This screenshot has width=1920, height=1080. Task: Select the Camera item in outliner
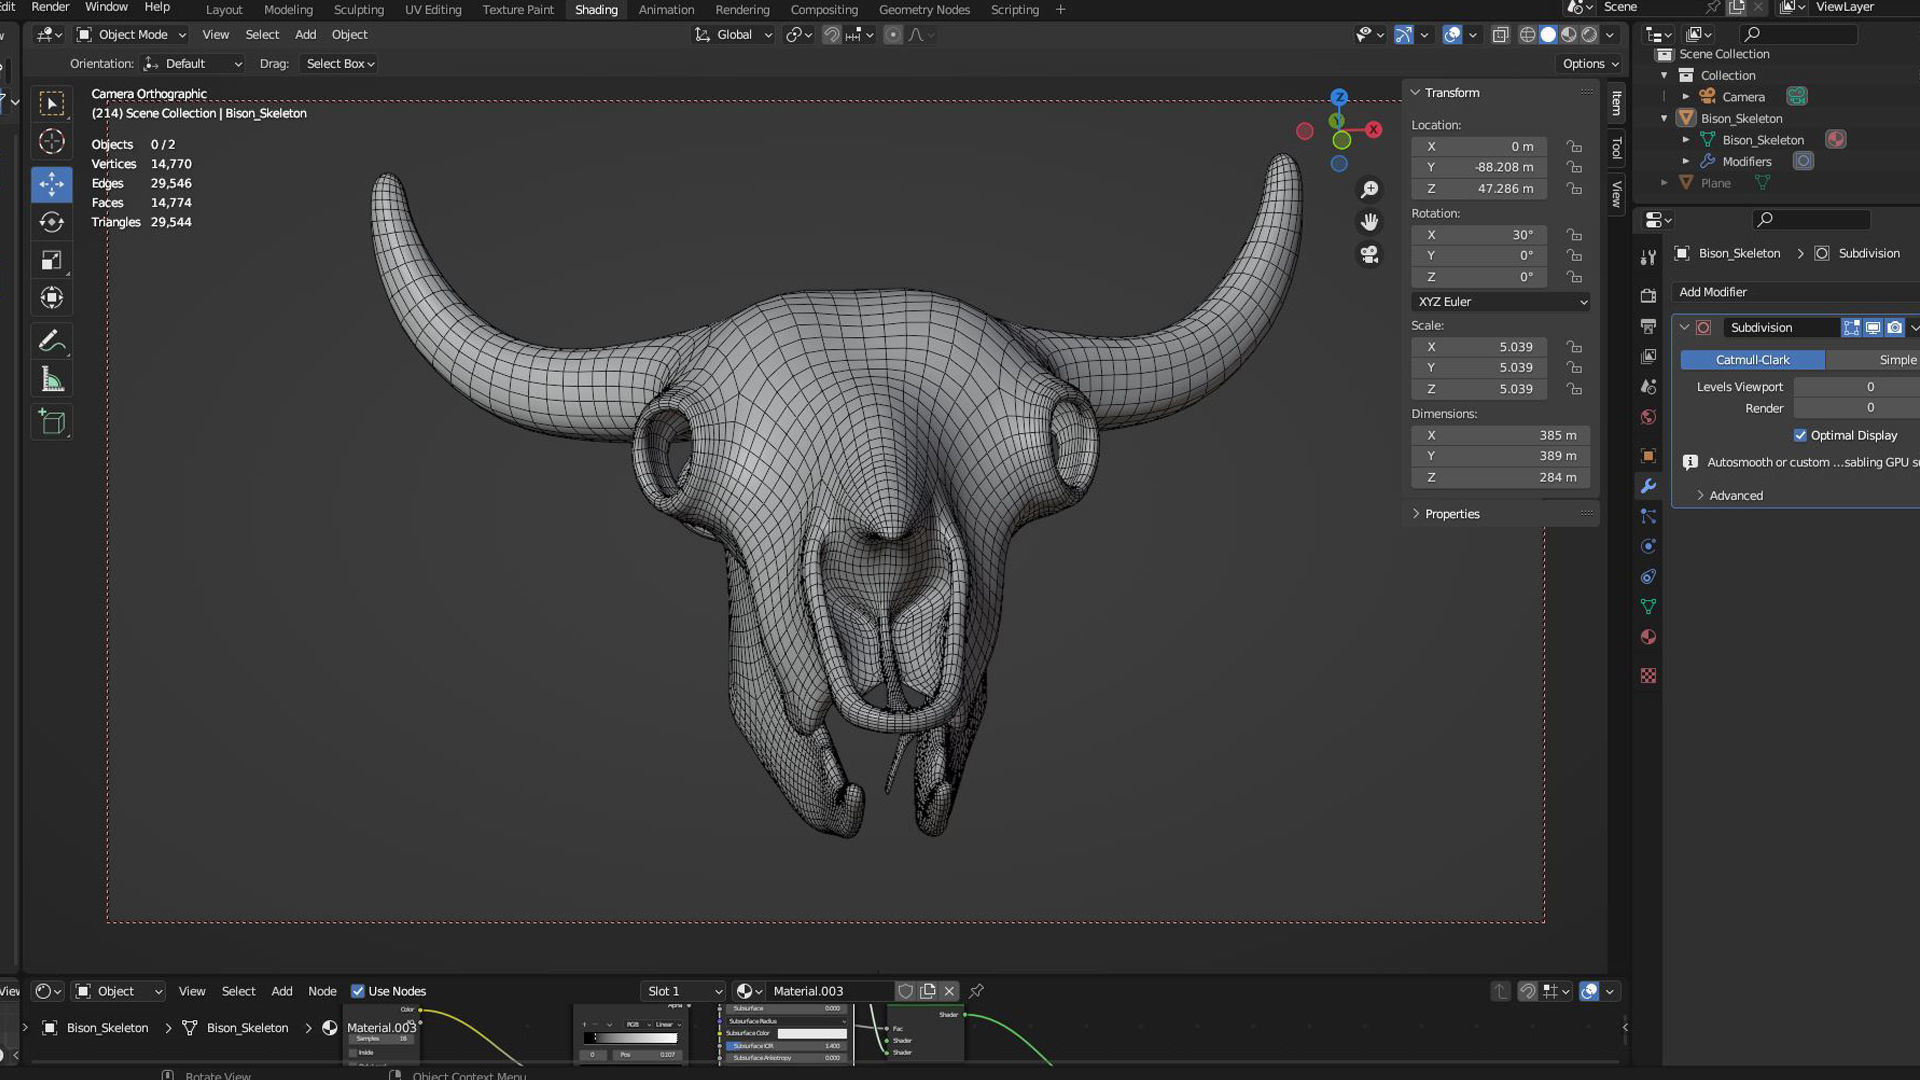click(x=1742, y=97)
